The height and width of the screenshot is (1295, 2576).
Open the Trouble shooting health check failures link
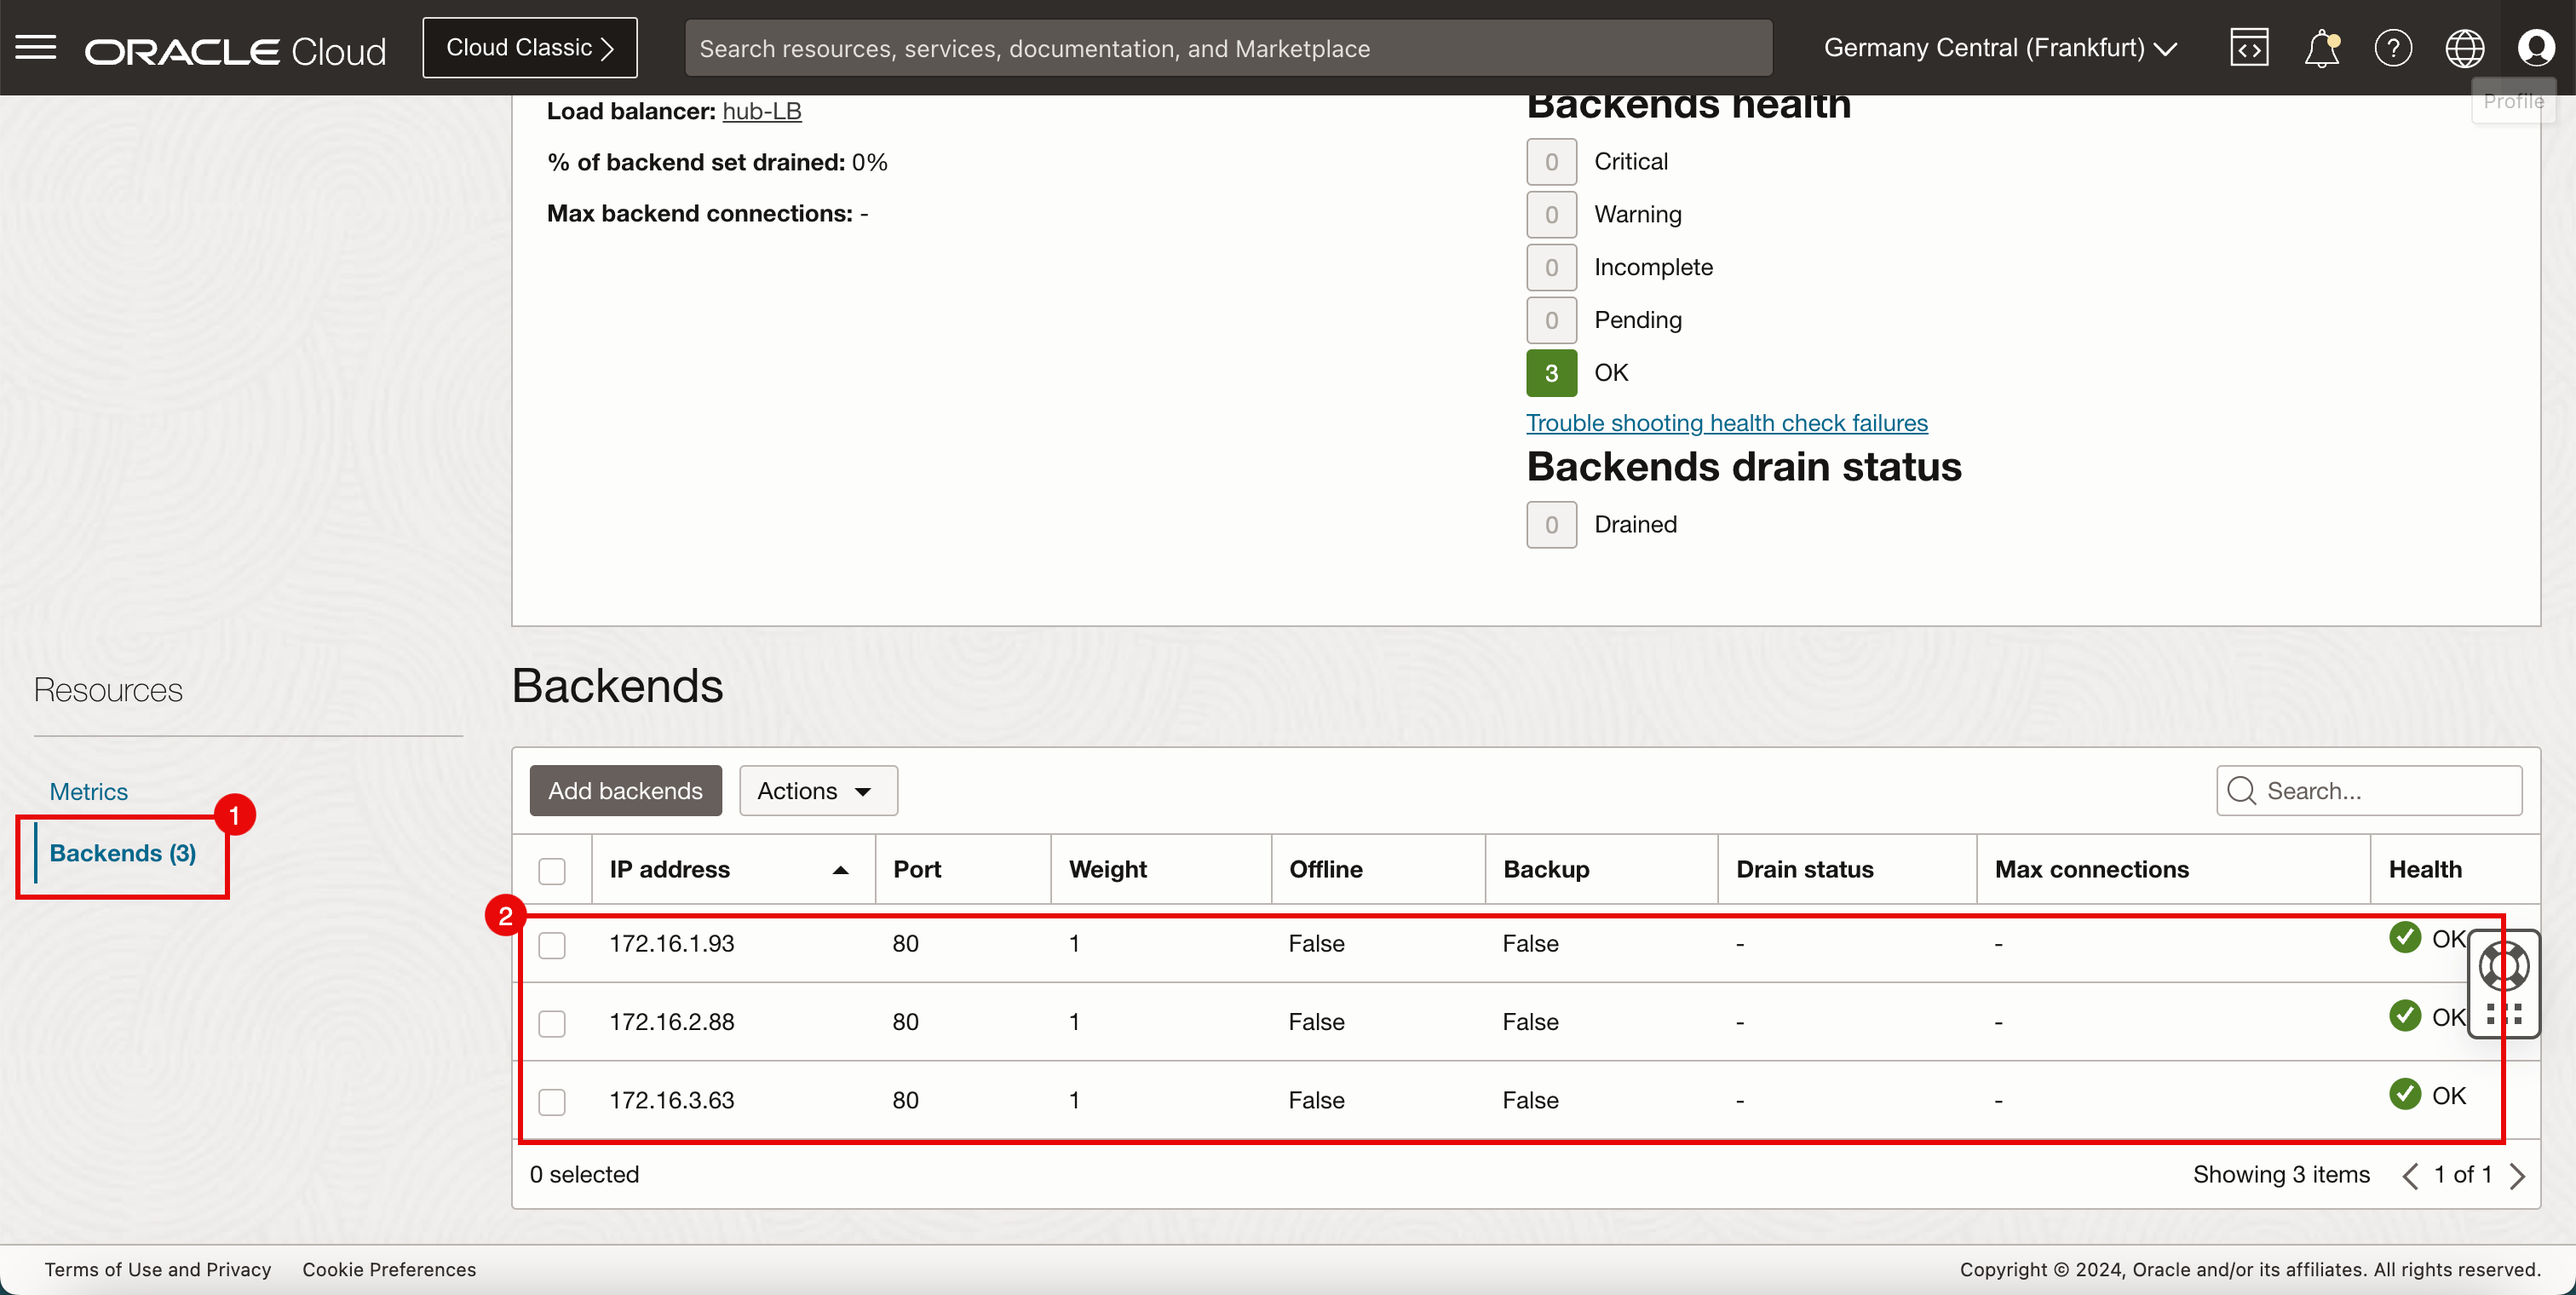click(1726, 423)
